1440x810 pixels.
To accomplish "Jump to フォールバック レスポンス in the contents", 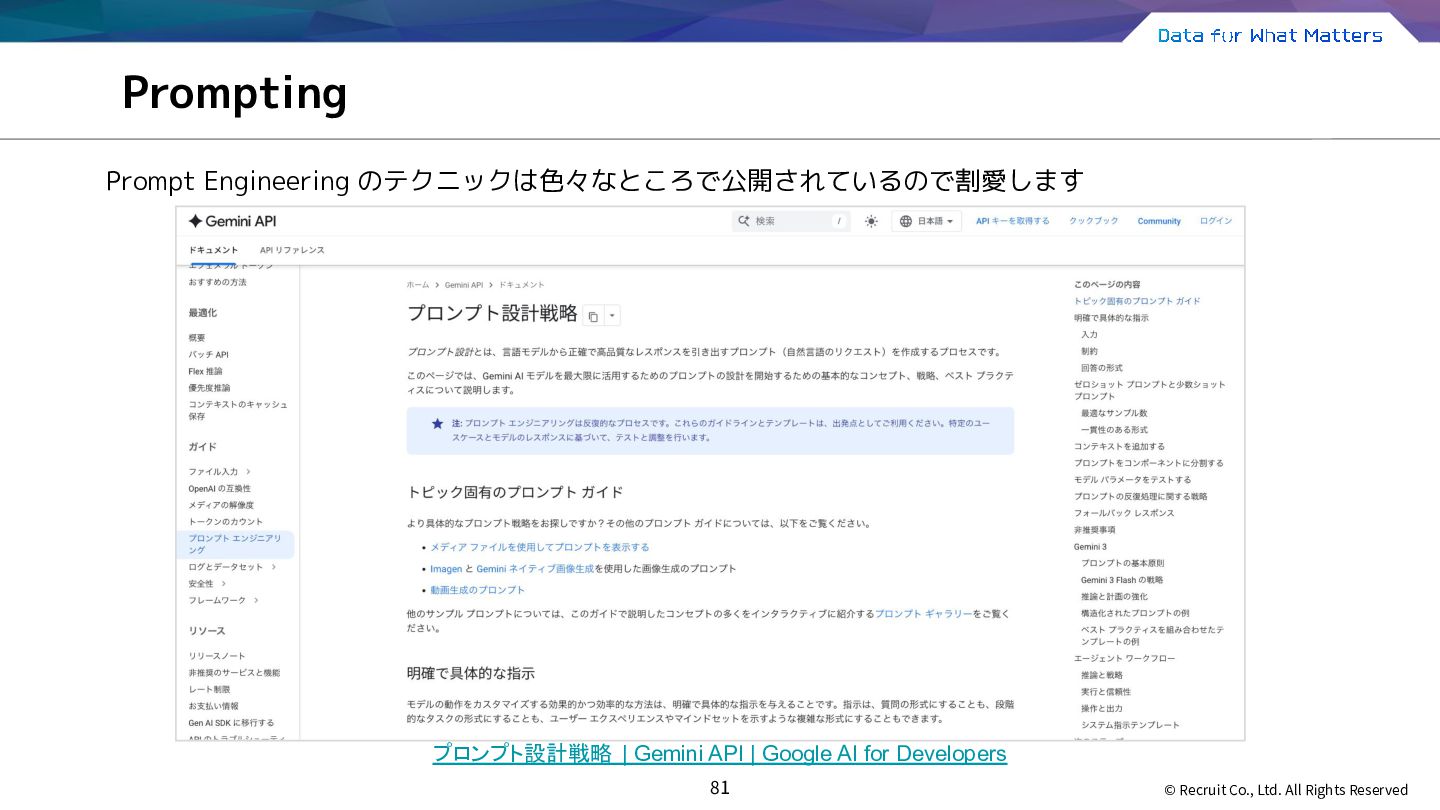I will 1124,513.
